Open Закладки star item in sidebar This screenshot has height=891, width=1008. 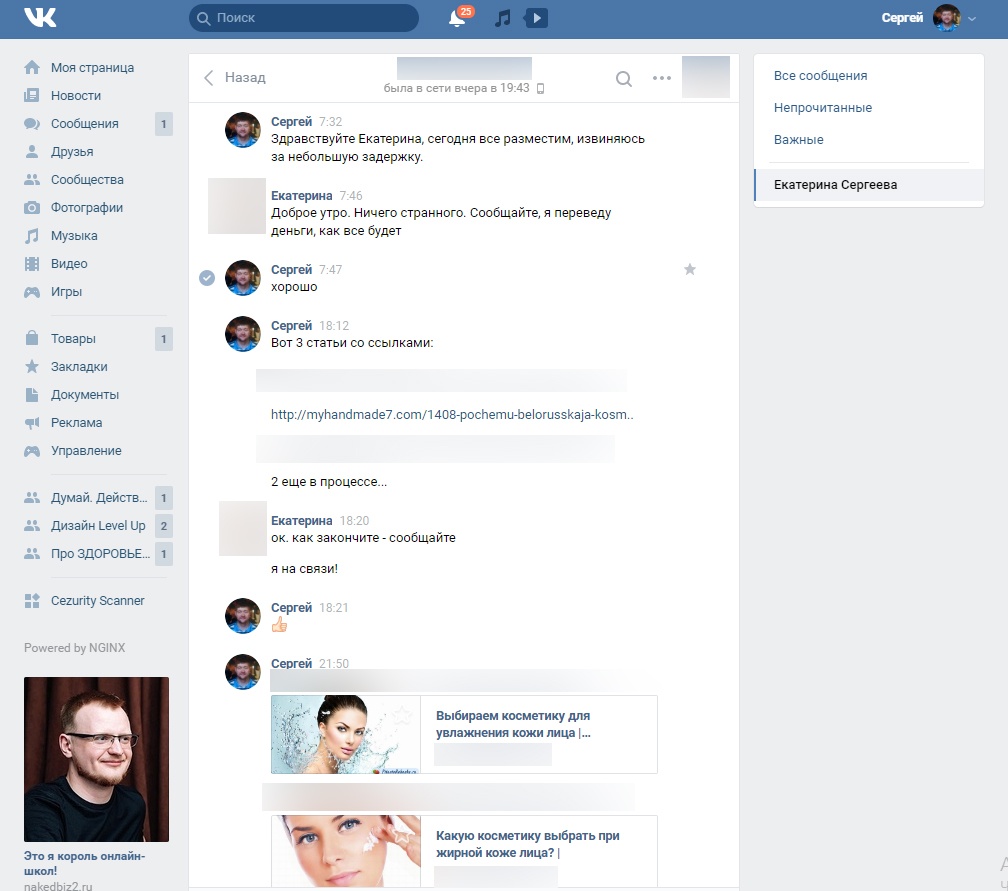coord(78,366)
